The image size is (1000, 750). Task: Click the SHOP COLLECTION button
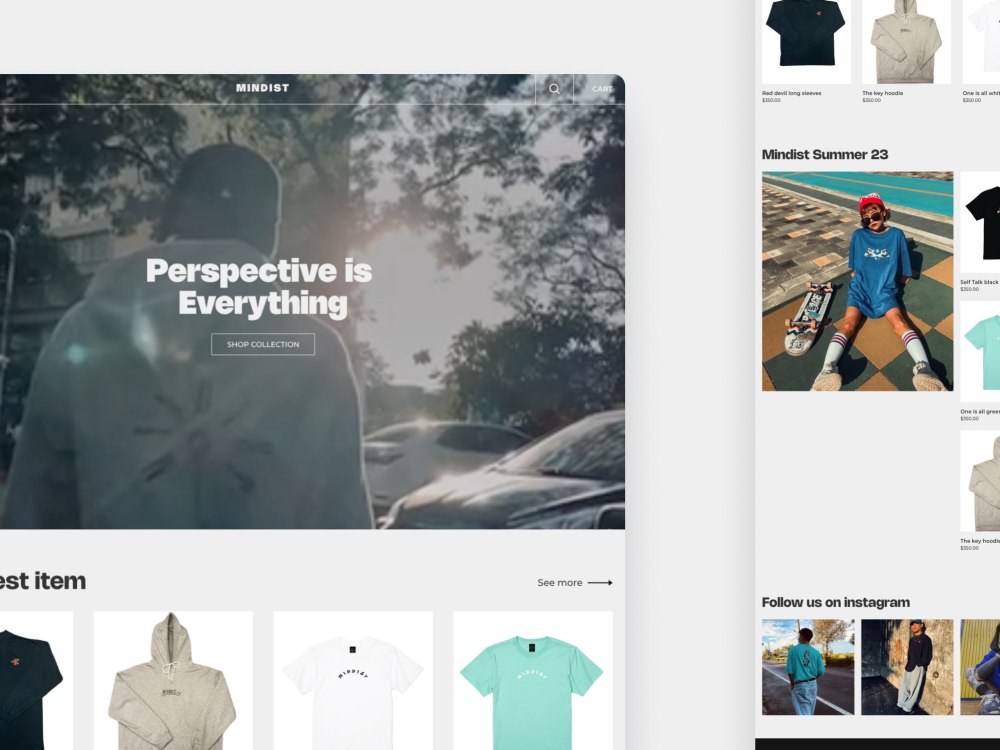point(263,344)
